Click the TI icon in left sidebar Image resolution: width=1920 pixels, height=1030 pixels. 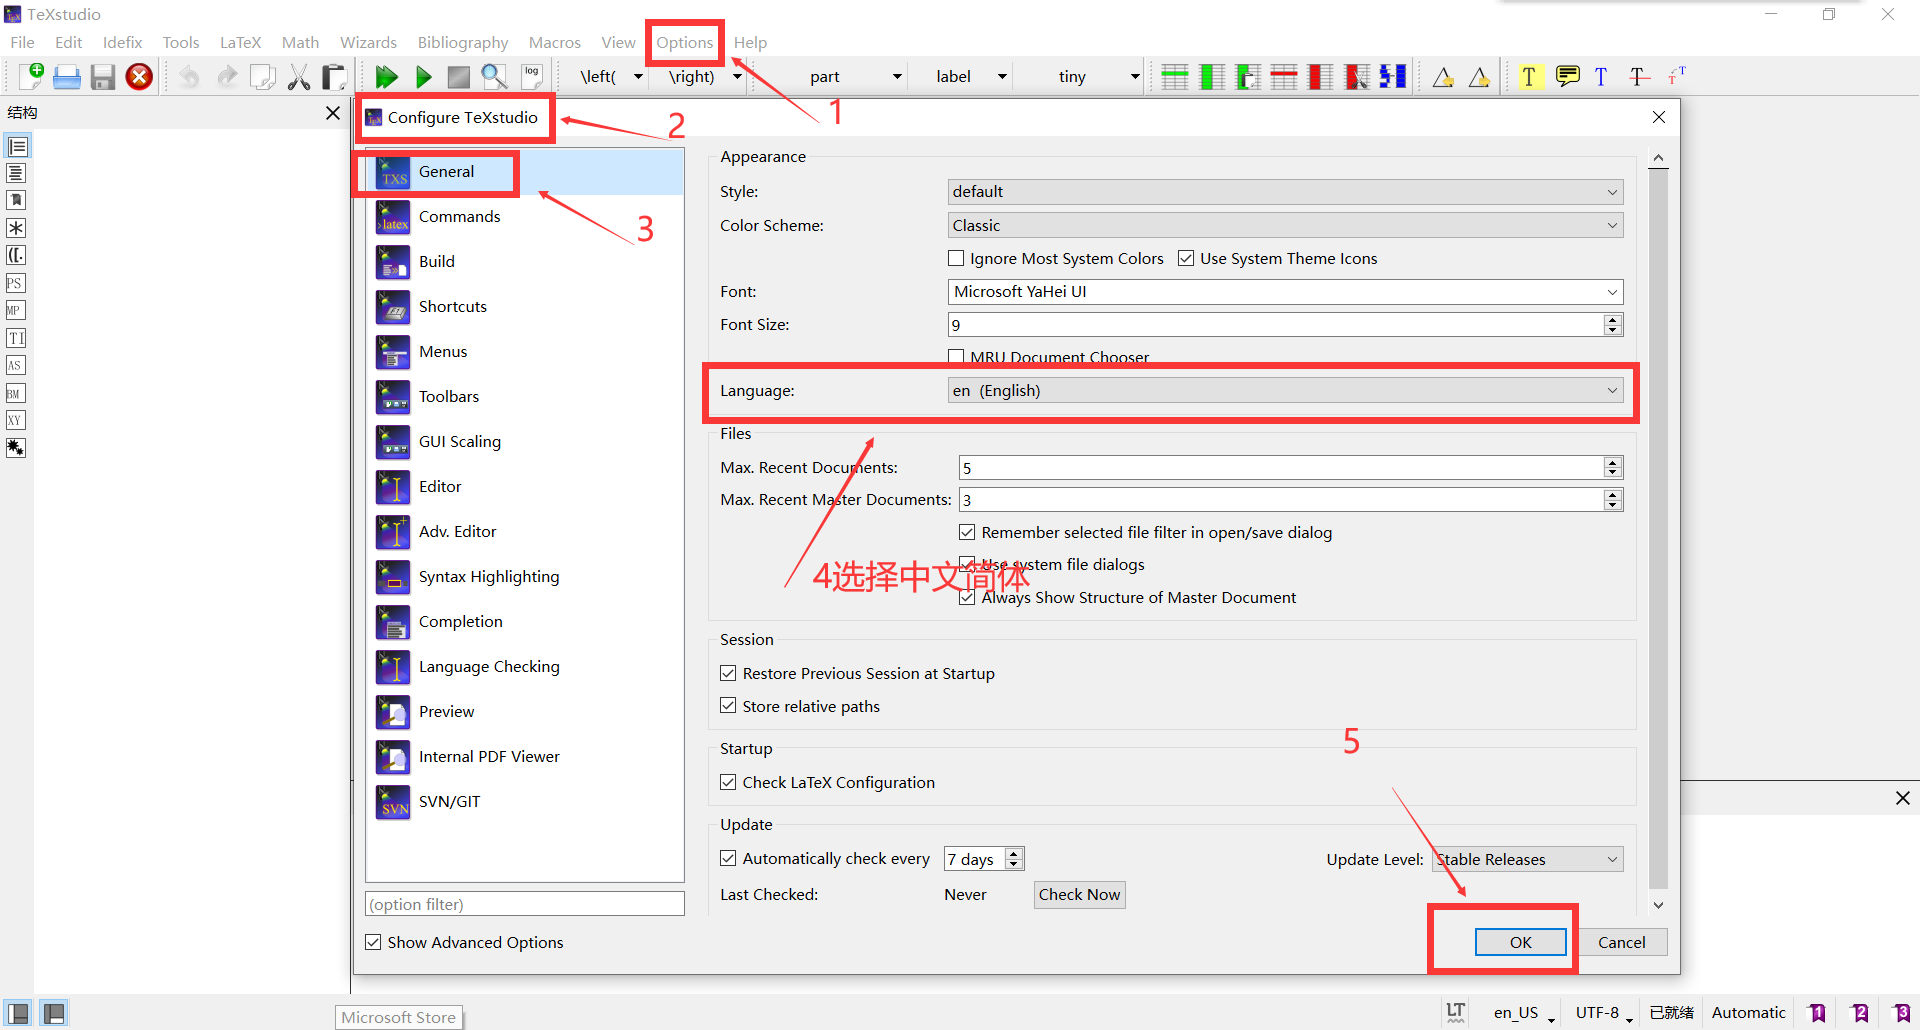(16, 338)
